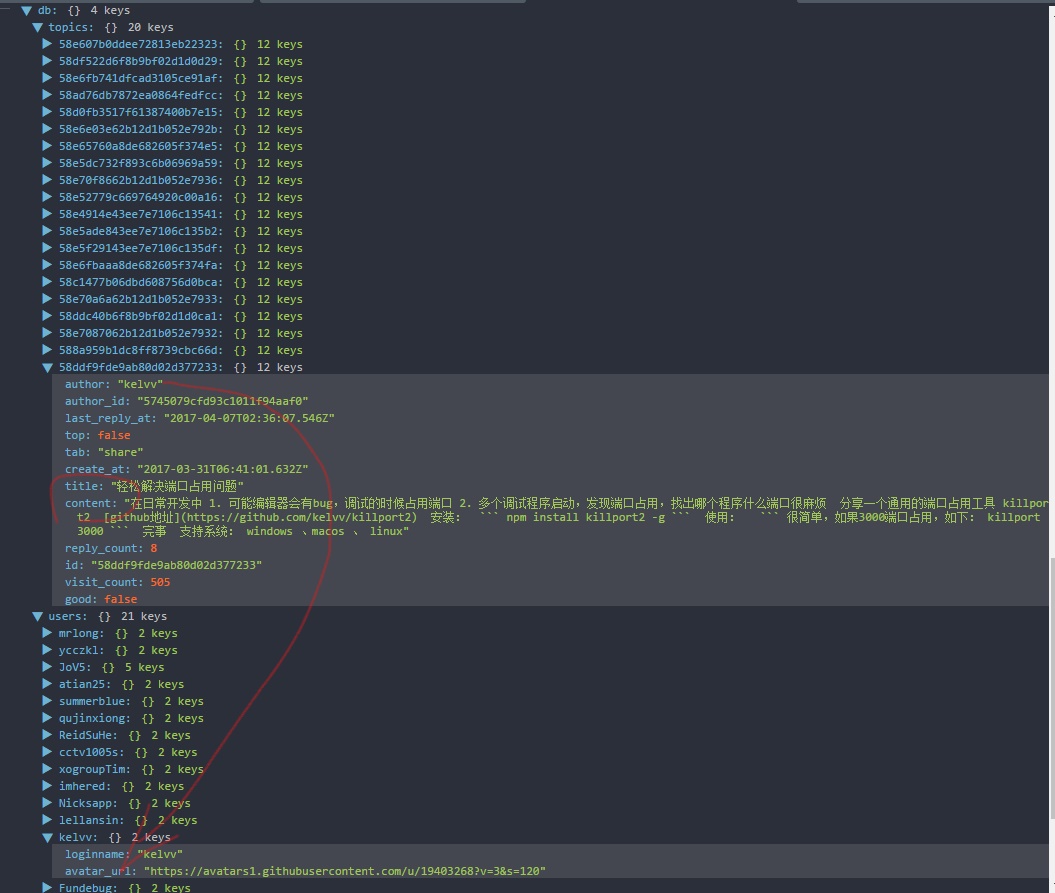Expand the imhered user entry

click(47, 786)
